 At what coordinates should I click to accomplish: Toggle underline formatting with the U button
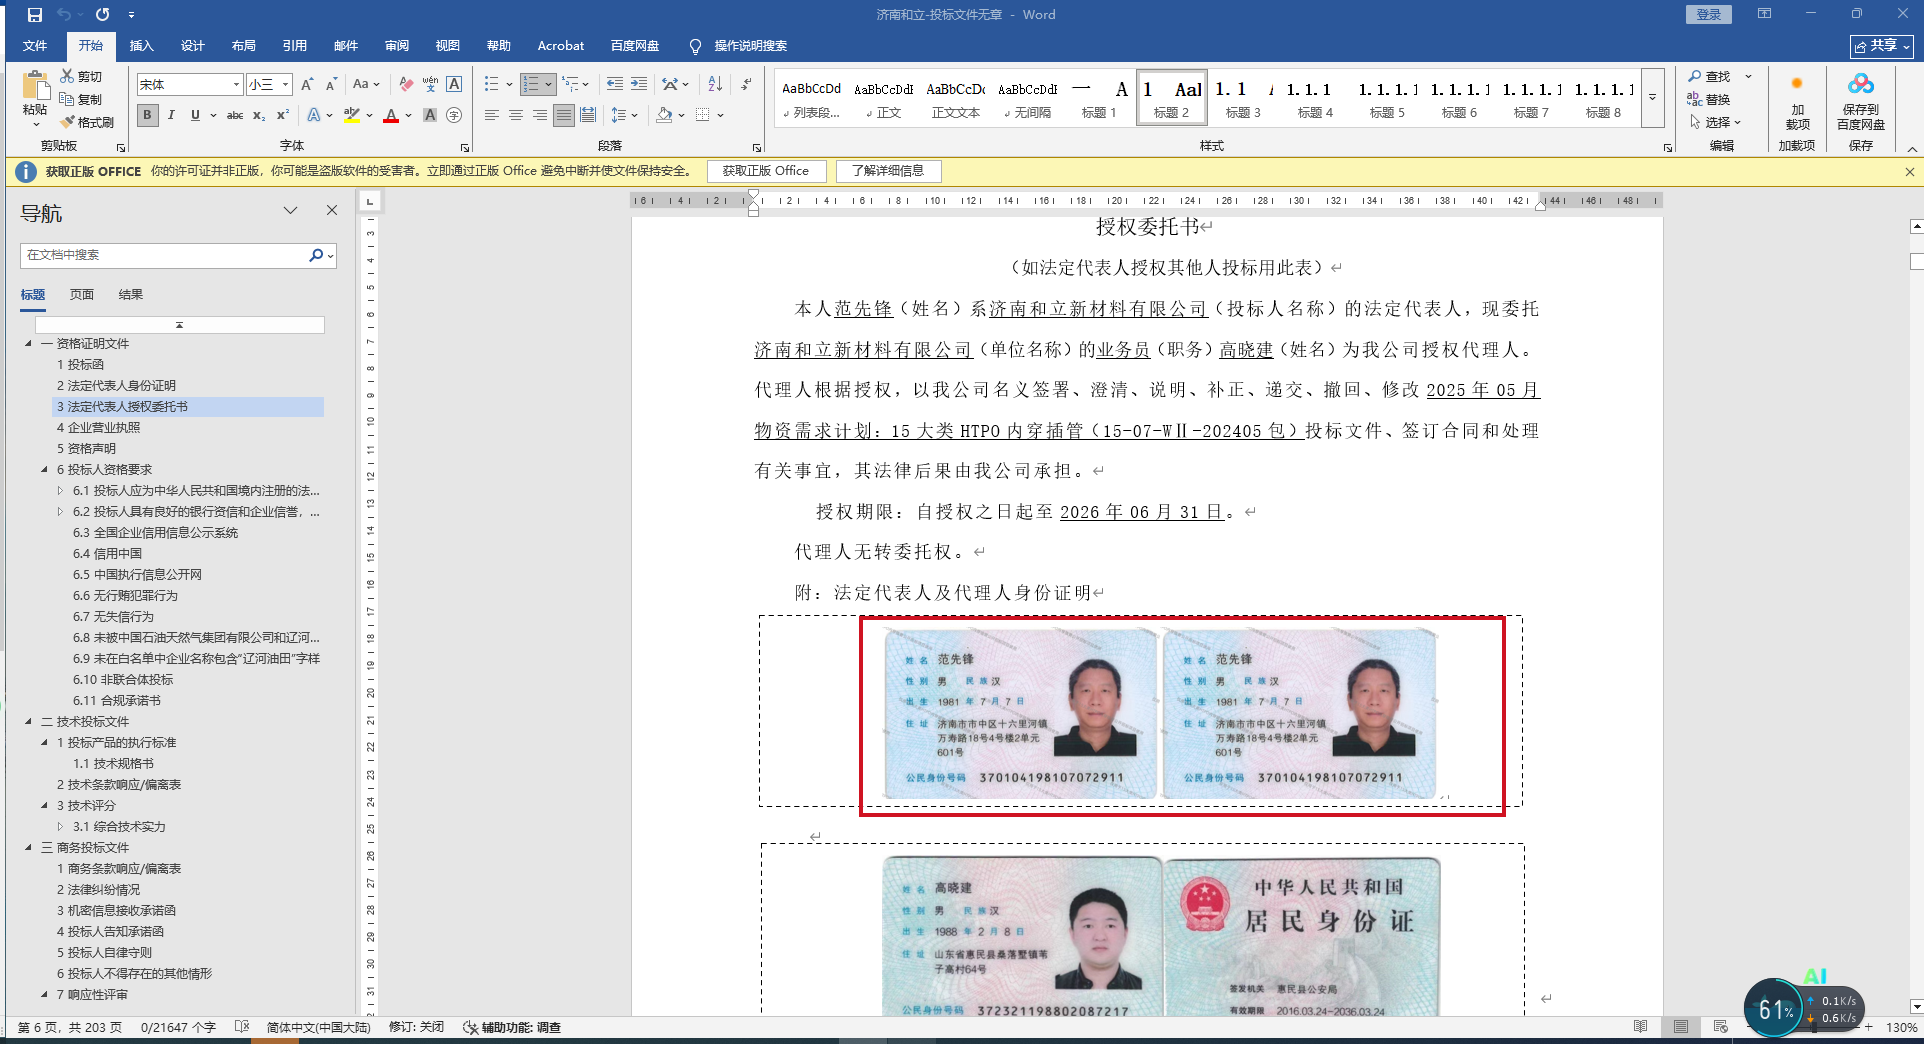pos(195,115)
